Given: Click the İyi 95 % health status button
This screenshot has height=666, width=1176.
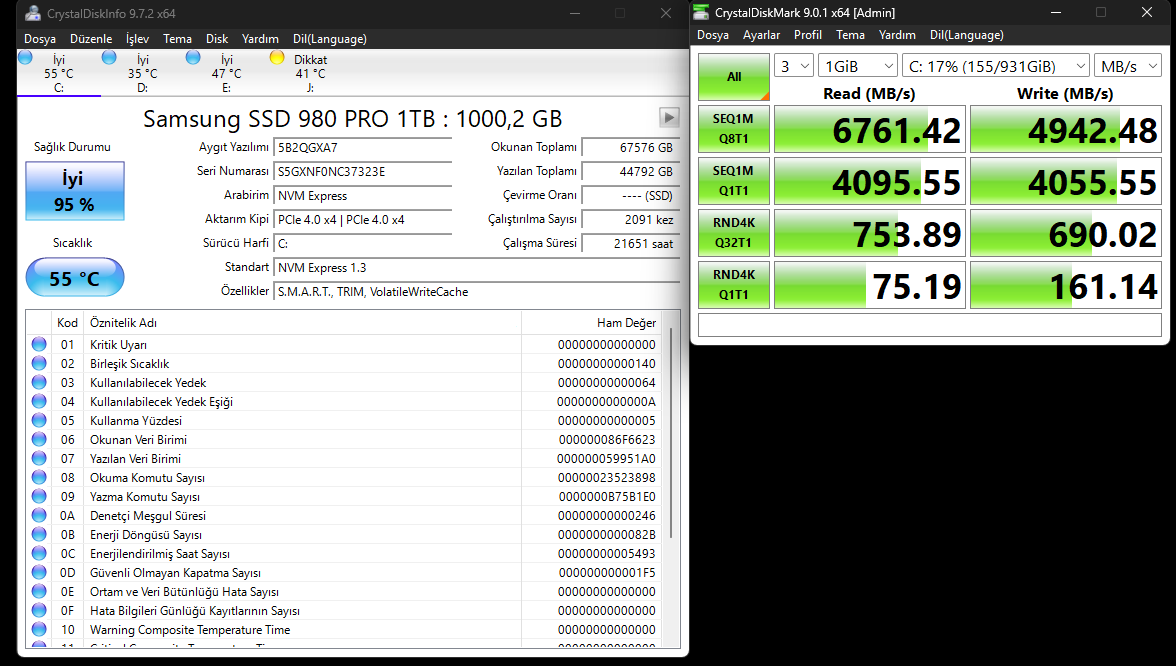Looking at the screenshot, I should (74, 190).
